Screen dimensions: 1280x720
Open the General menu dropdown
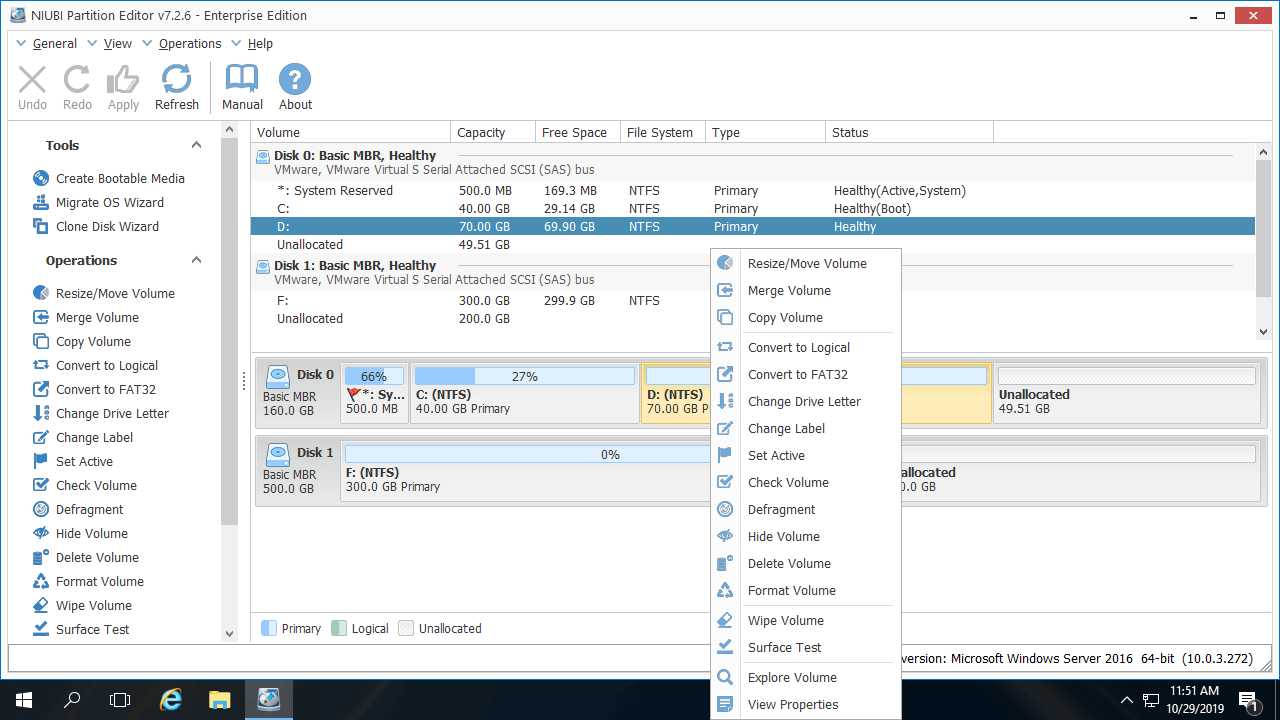coord(54,44)
